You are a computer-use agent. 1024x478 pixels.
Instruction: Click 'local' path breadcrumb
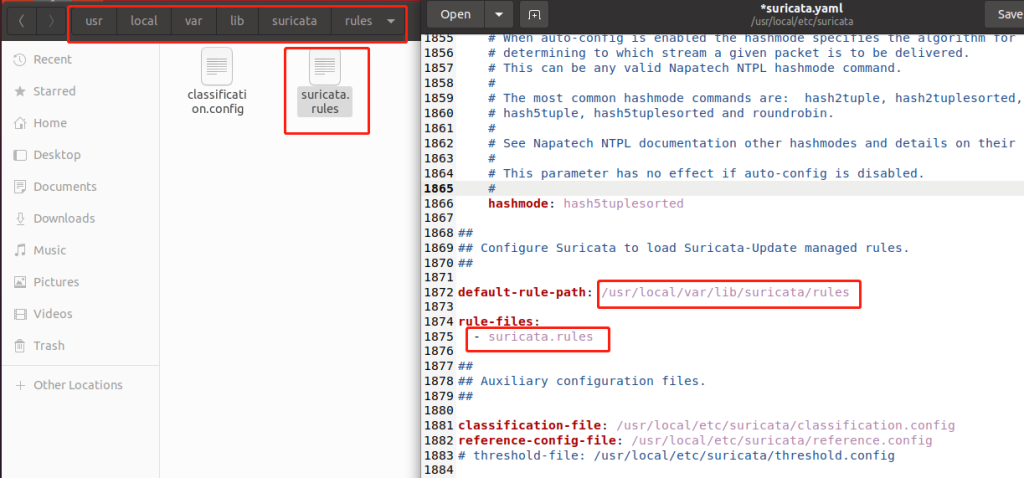pyautogui.click(x=144, y=21)
